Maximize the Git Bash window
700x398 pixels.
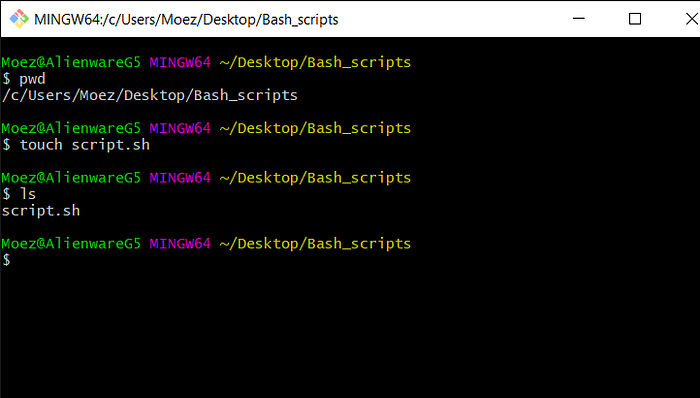635,19
